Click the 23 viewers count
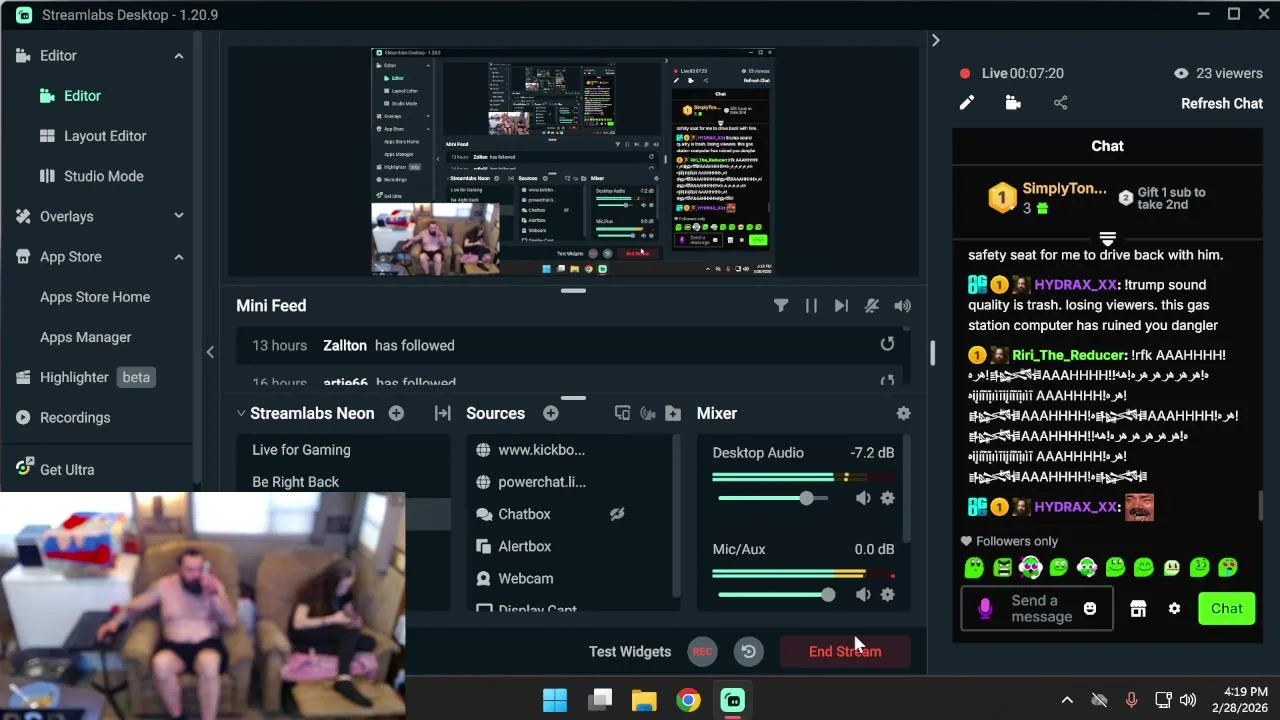The image size is (1280, 720). click(x=1218, y=73)
